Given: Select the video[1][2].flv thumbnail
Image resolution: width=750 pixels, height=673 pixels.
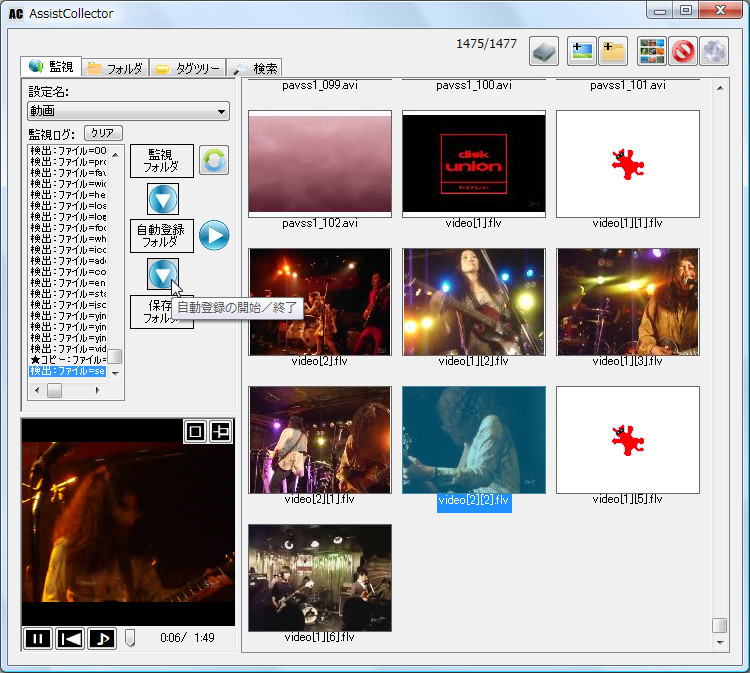Looking at the screenshot, I should click(x=474, y=302).
